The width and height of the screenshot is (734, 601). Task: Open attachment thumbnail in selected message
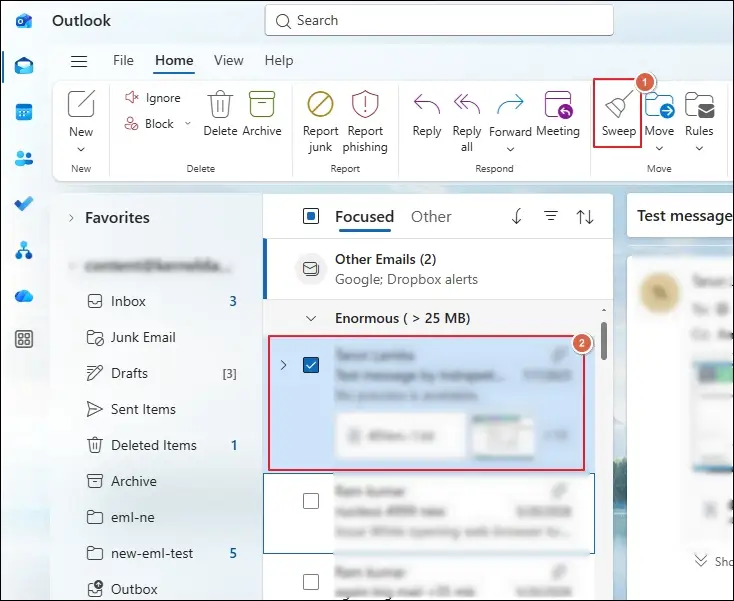502,437
